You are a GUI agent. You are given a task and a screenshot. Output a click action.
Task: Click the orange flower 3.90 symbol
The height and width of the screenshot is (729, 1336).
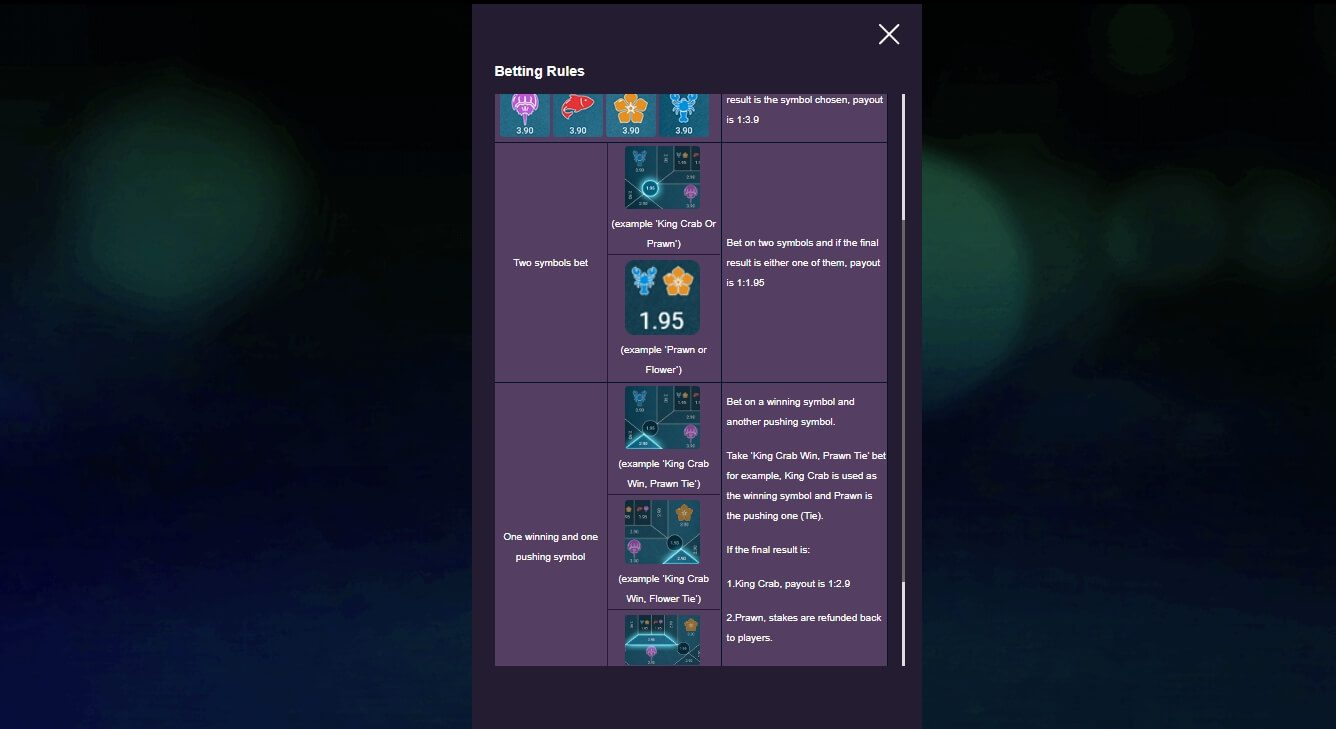[x=630, y=114]
